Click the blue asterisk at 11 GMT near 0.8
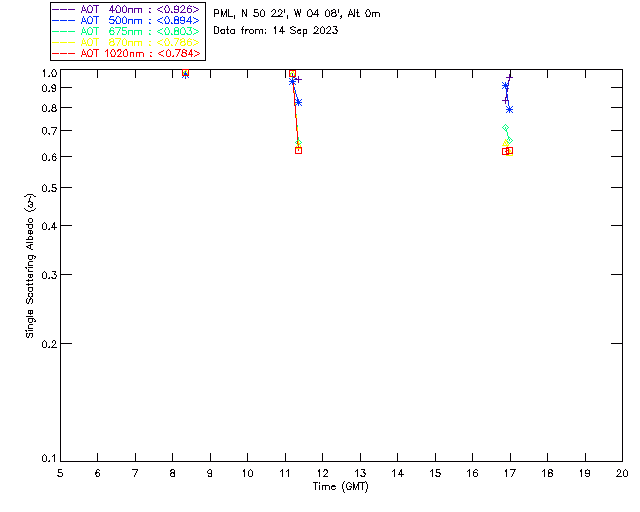Screen dimensions: 640x512 298,102
